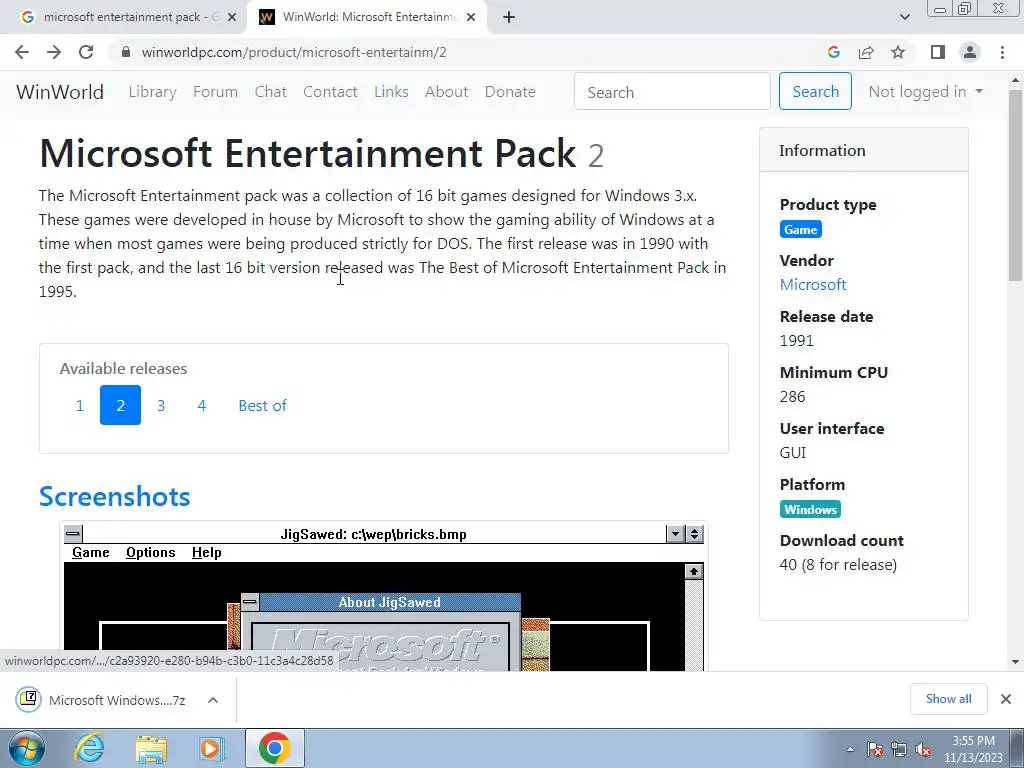Open the Action Center flag icon
Screen dimensions: 1024x768
[x=875, y=750]
